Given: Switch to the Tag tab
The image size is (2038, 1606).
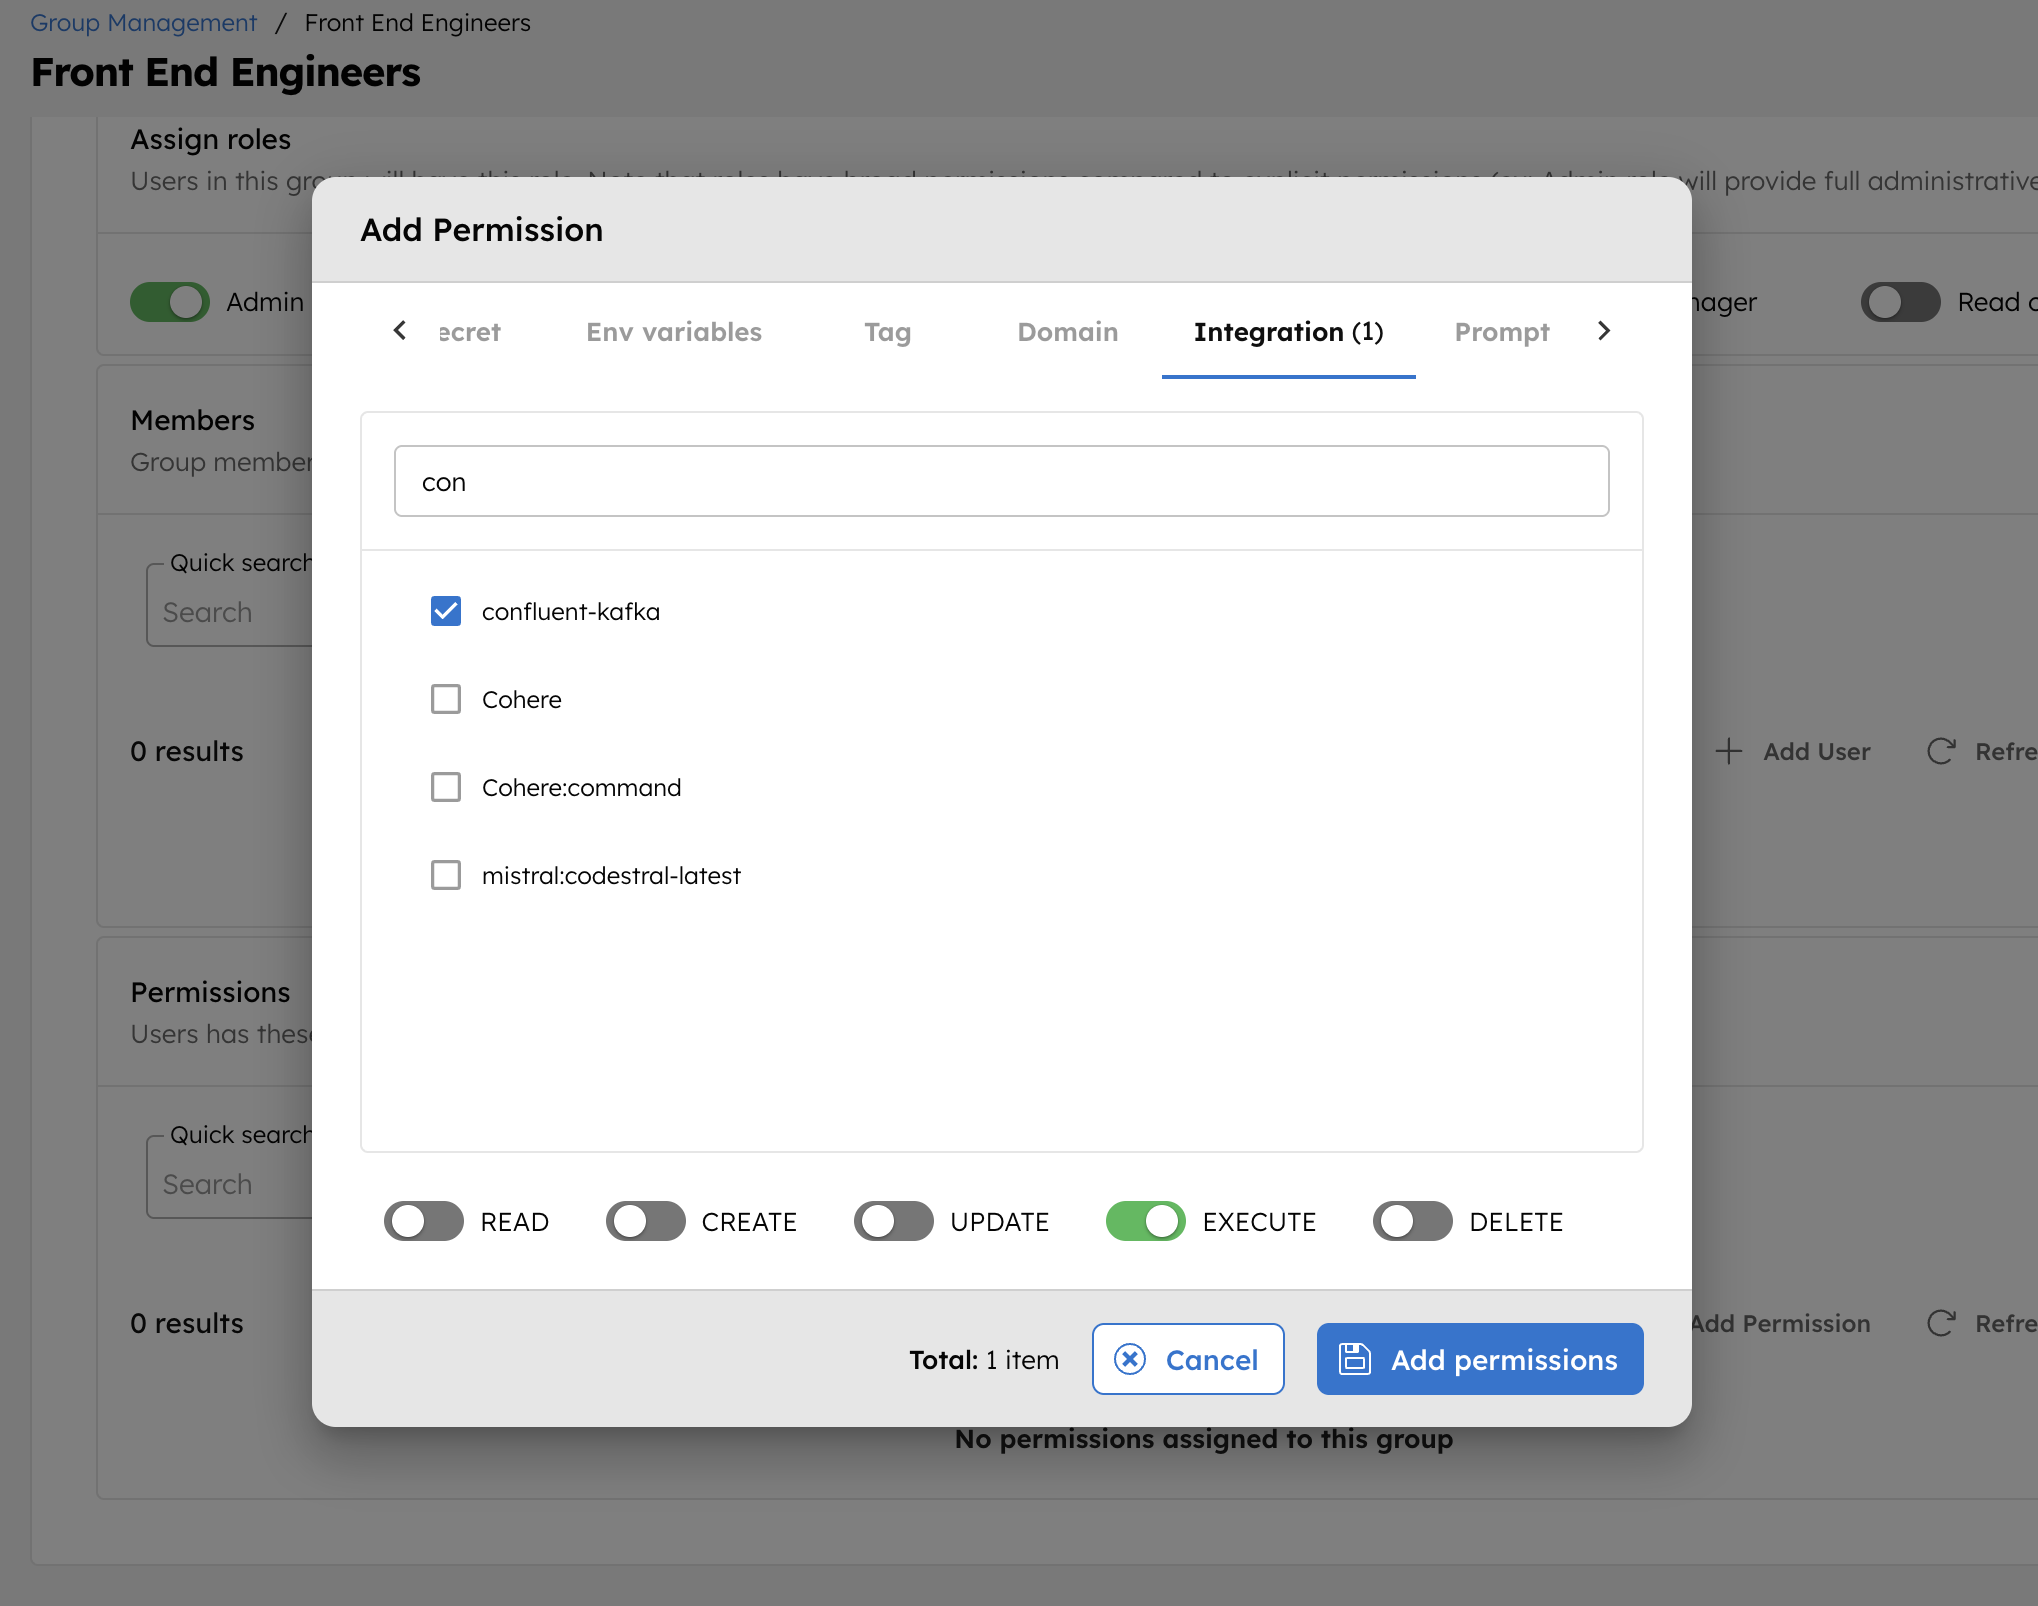Looking at the screenshot, I should (x=888, y=332).
